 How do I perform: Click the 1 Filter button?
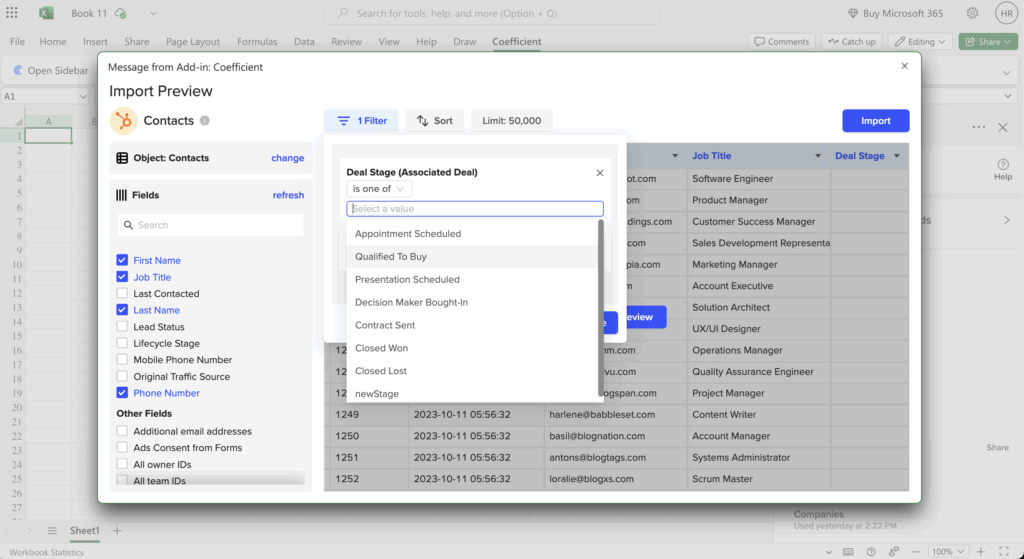pos(362,121)
